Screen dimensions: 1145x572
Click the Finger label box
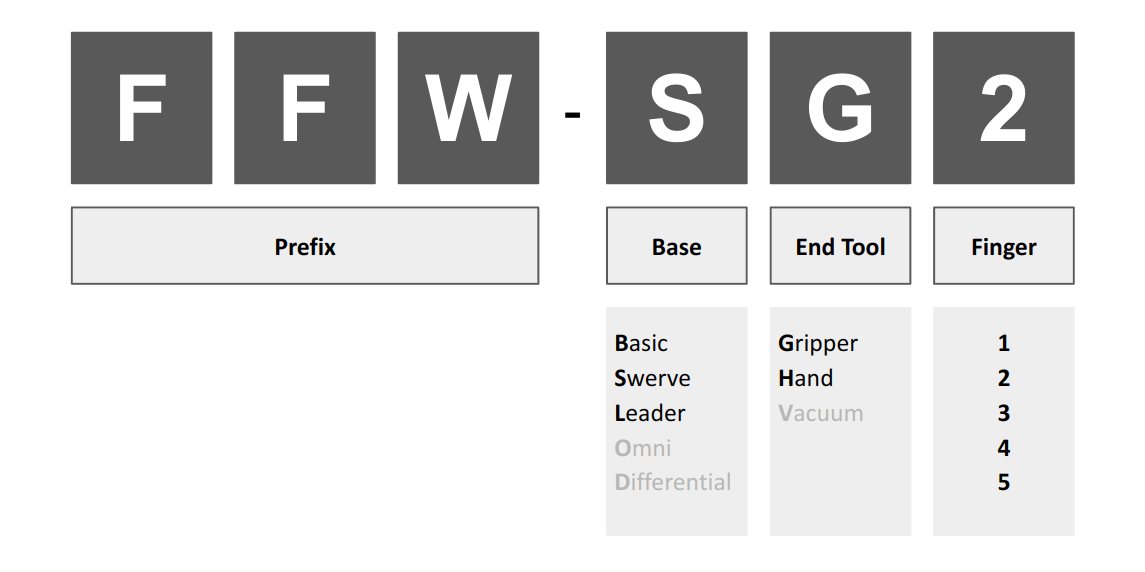pos(1004,245)
